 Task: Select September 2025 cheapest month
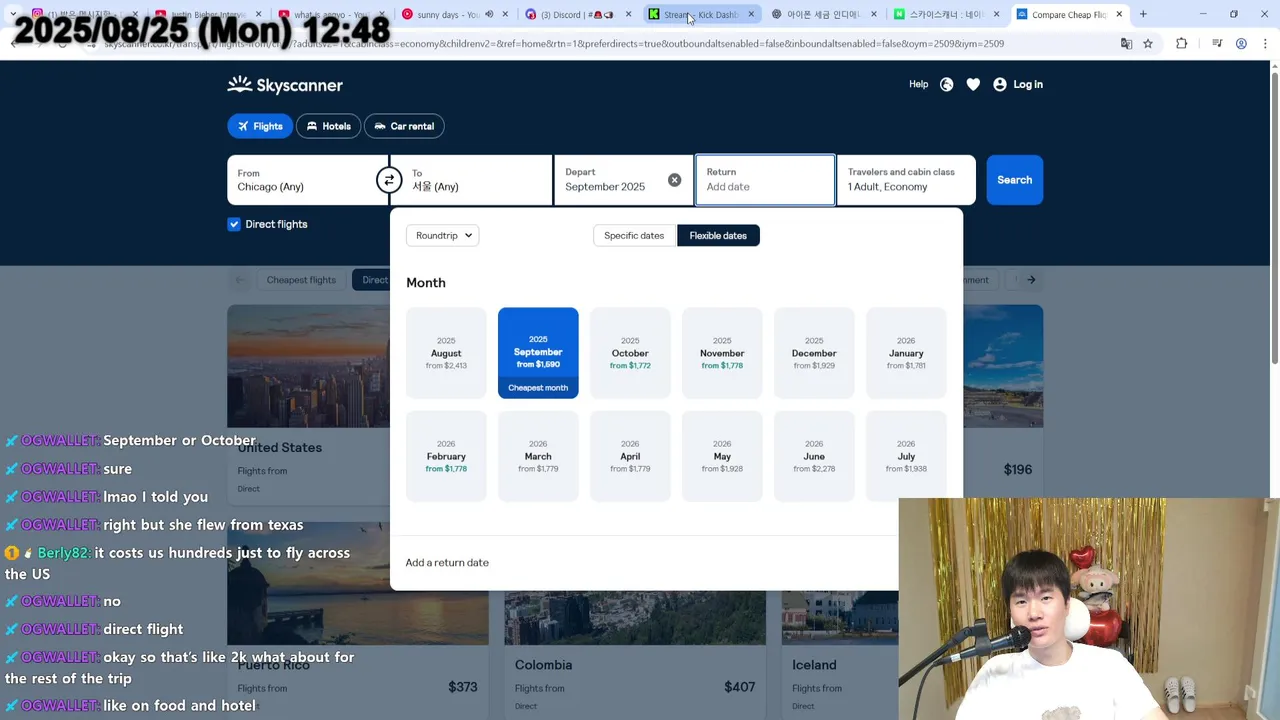point(538,353)
